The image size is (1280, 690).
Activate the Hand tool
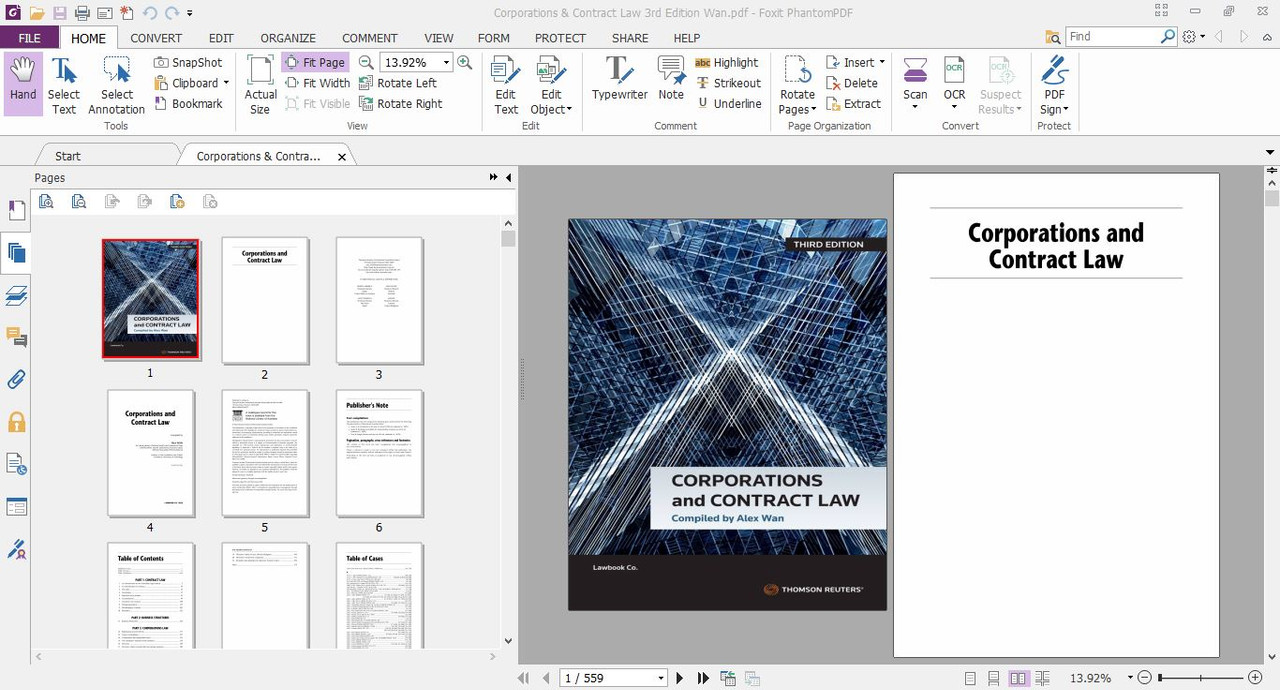click(23, 84)
